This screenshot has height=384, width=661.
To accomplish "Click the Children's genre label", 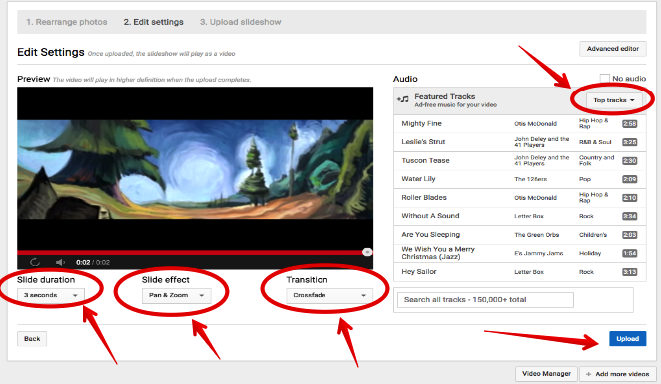I will point(593,235).
